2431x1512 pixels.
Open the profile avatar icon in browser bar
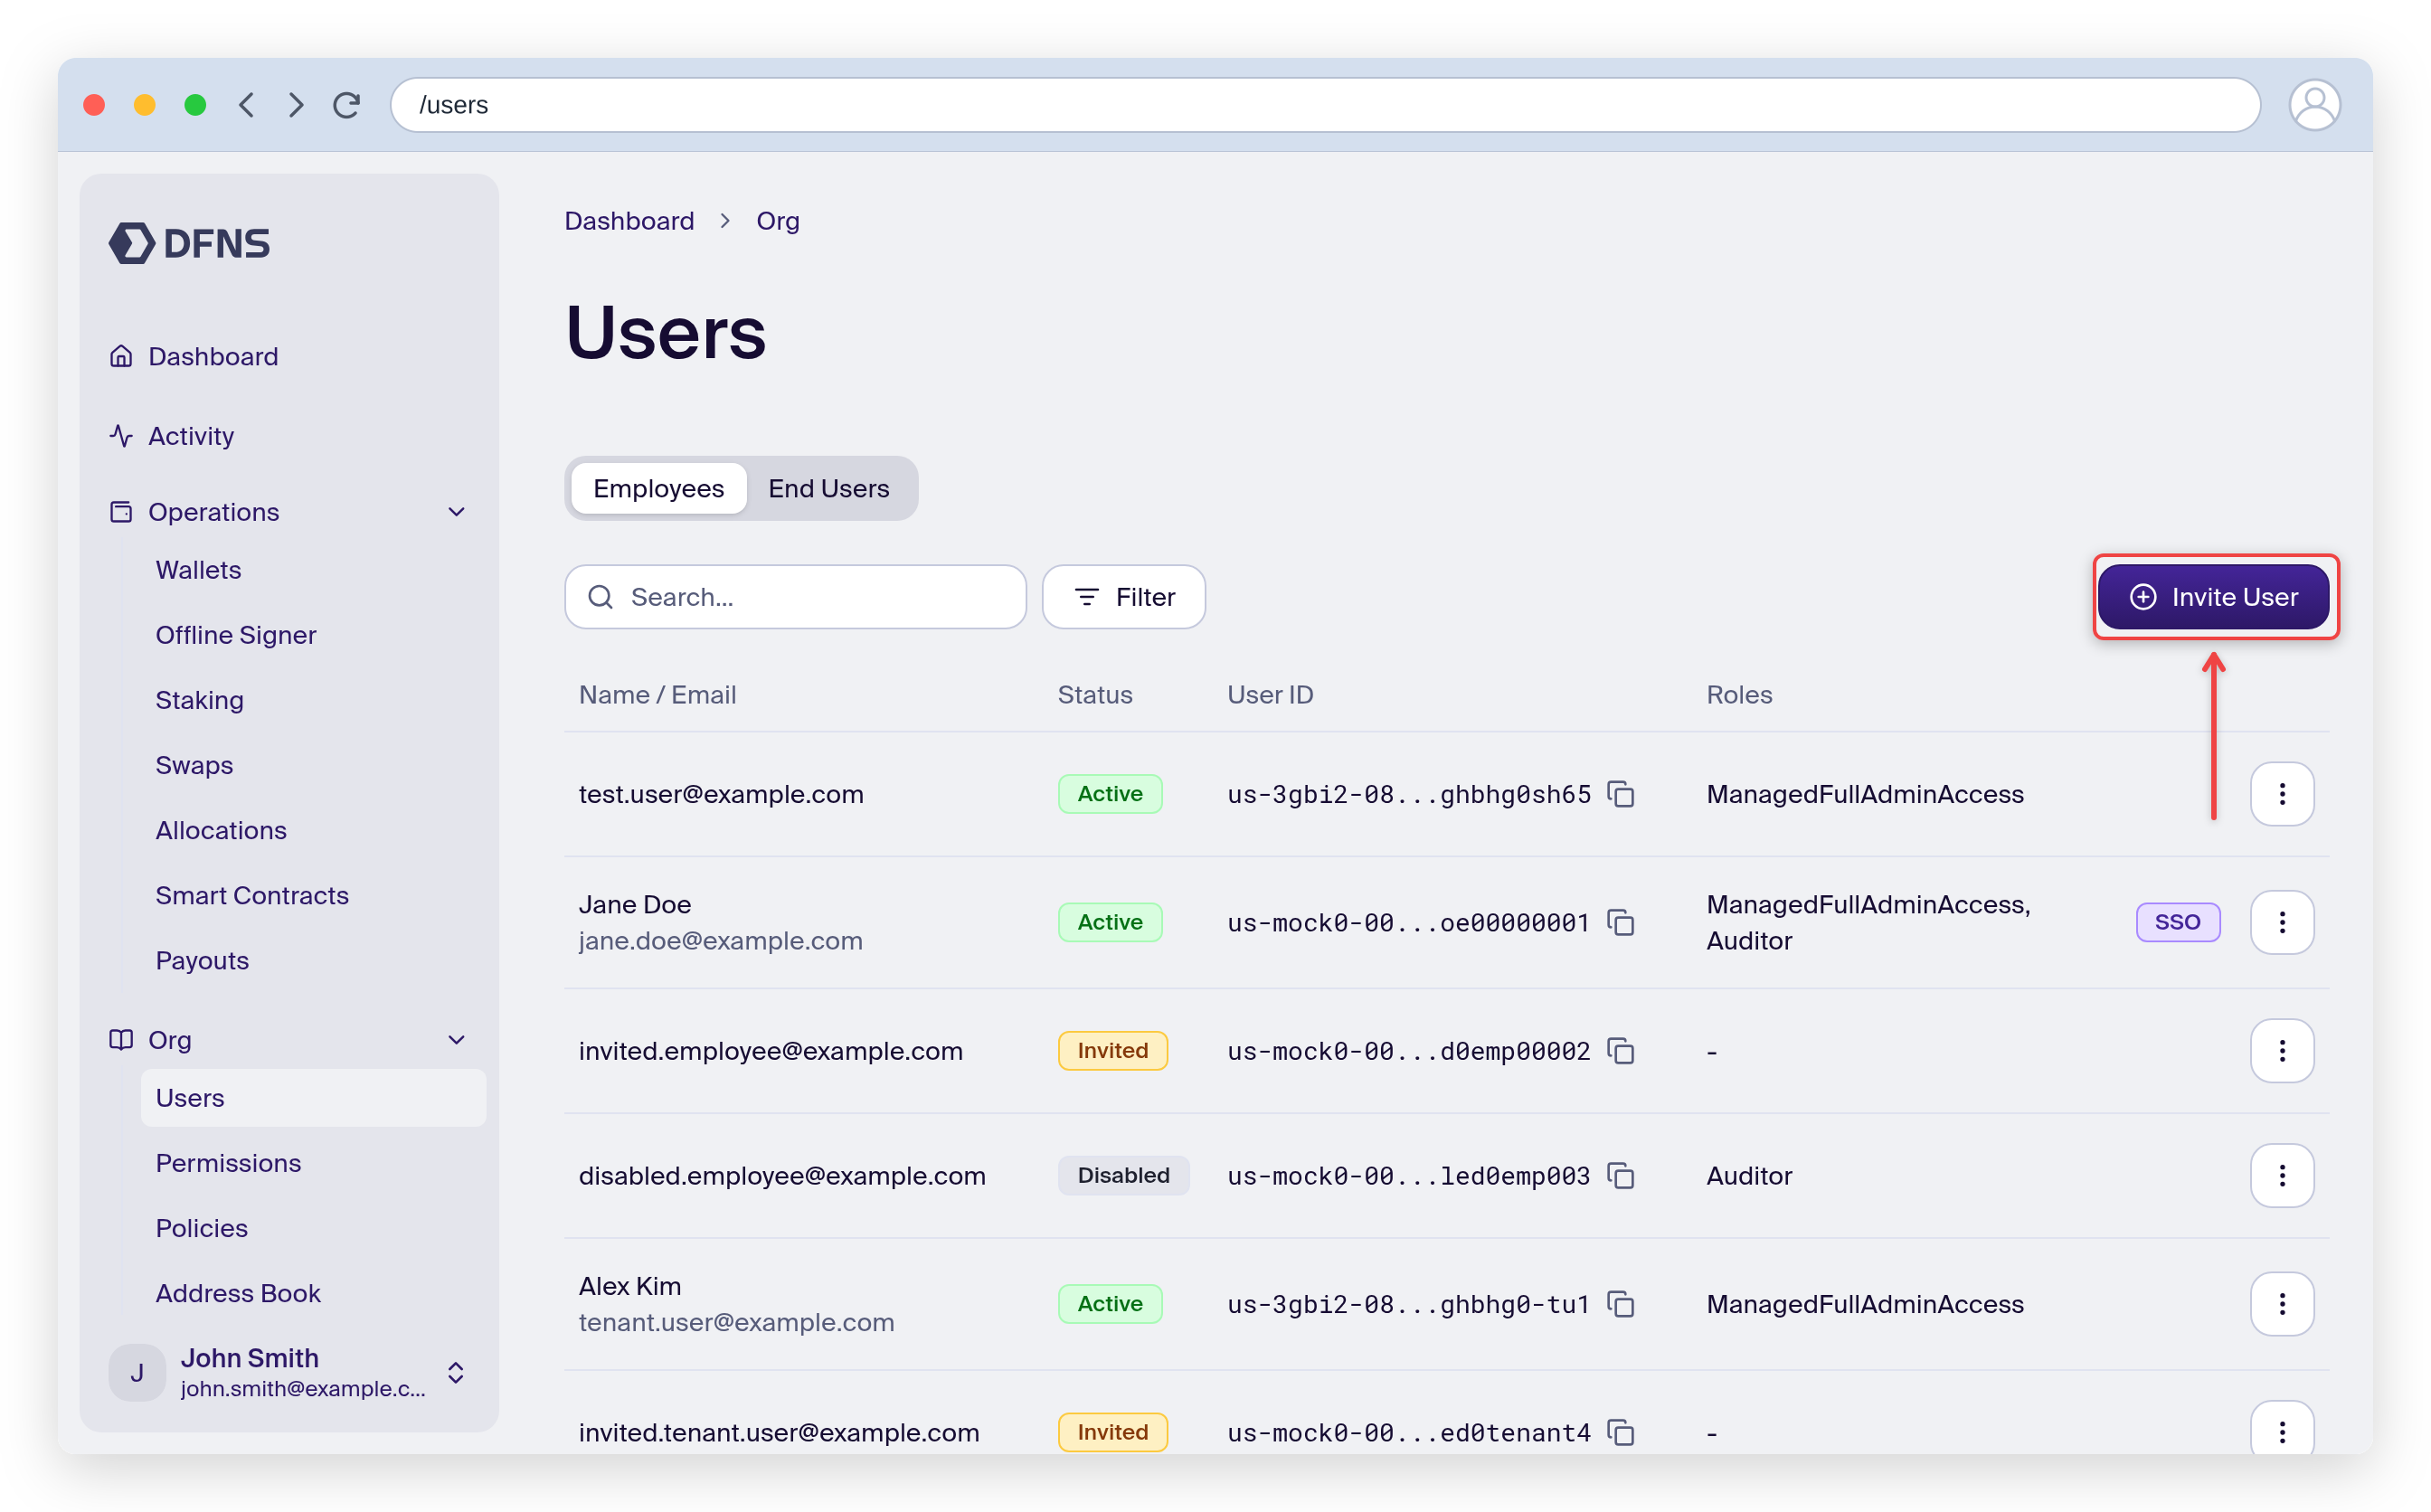(x=2313, y=105)
